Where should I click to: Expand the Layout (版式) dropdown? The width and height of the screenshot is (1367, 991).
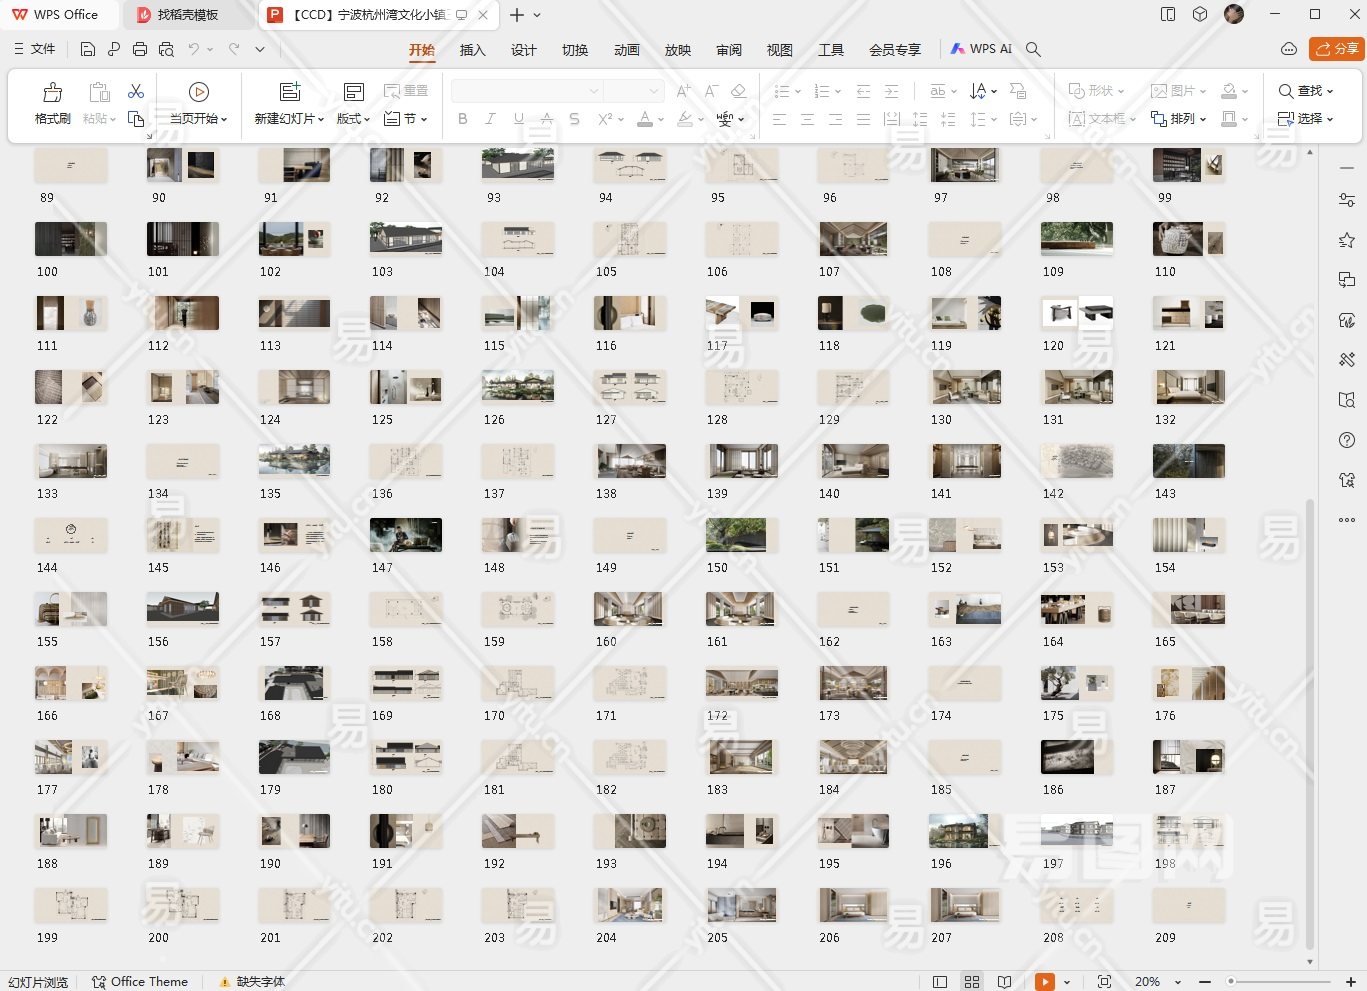[353, 118]
